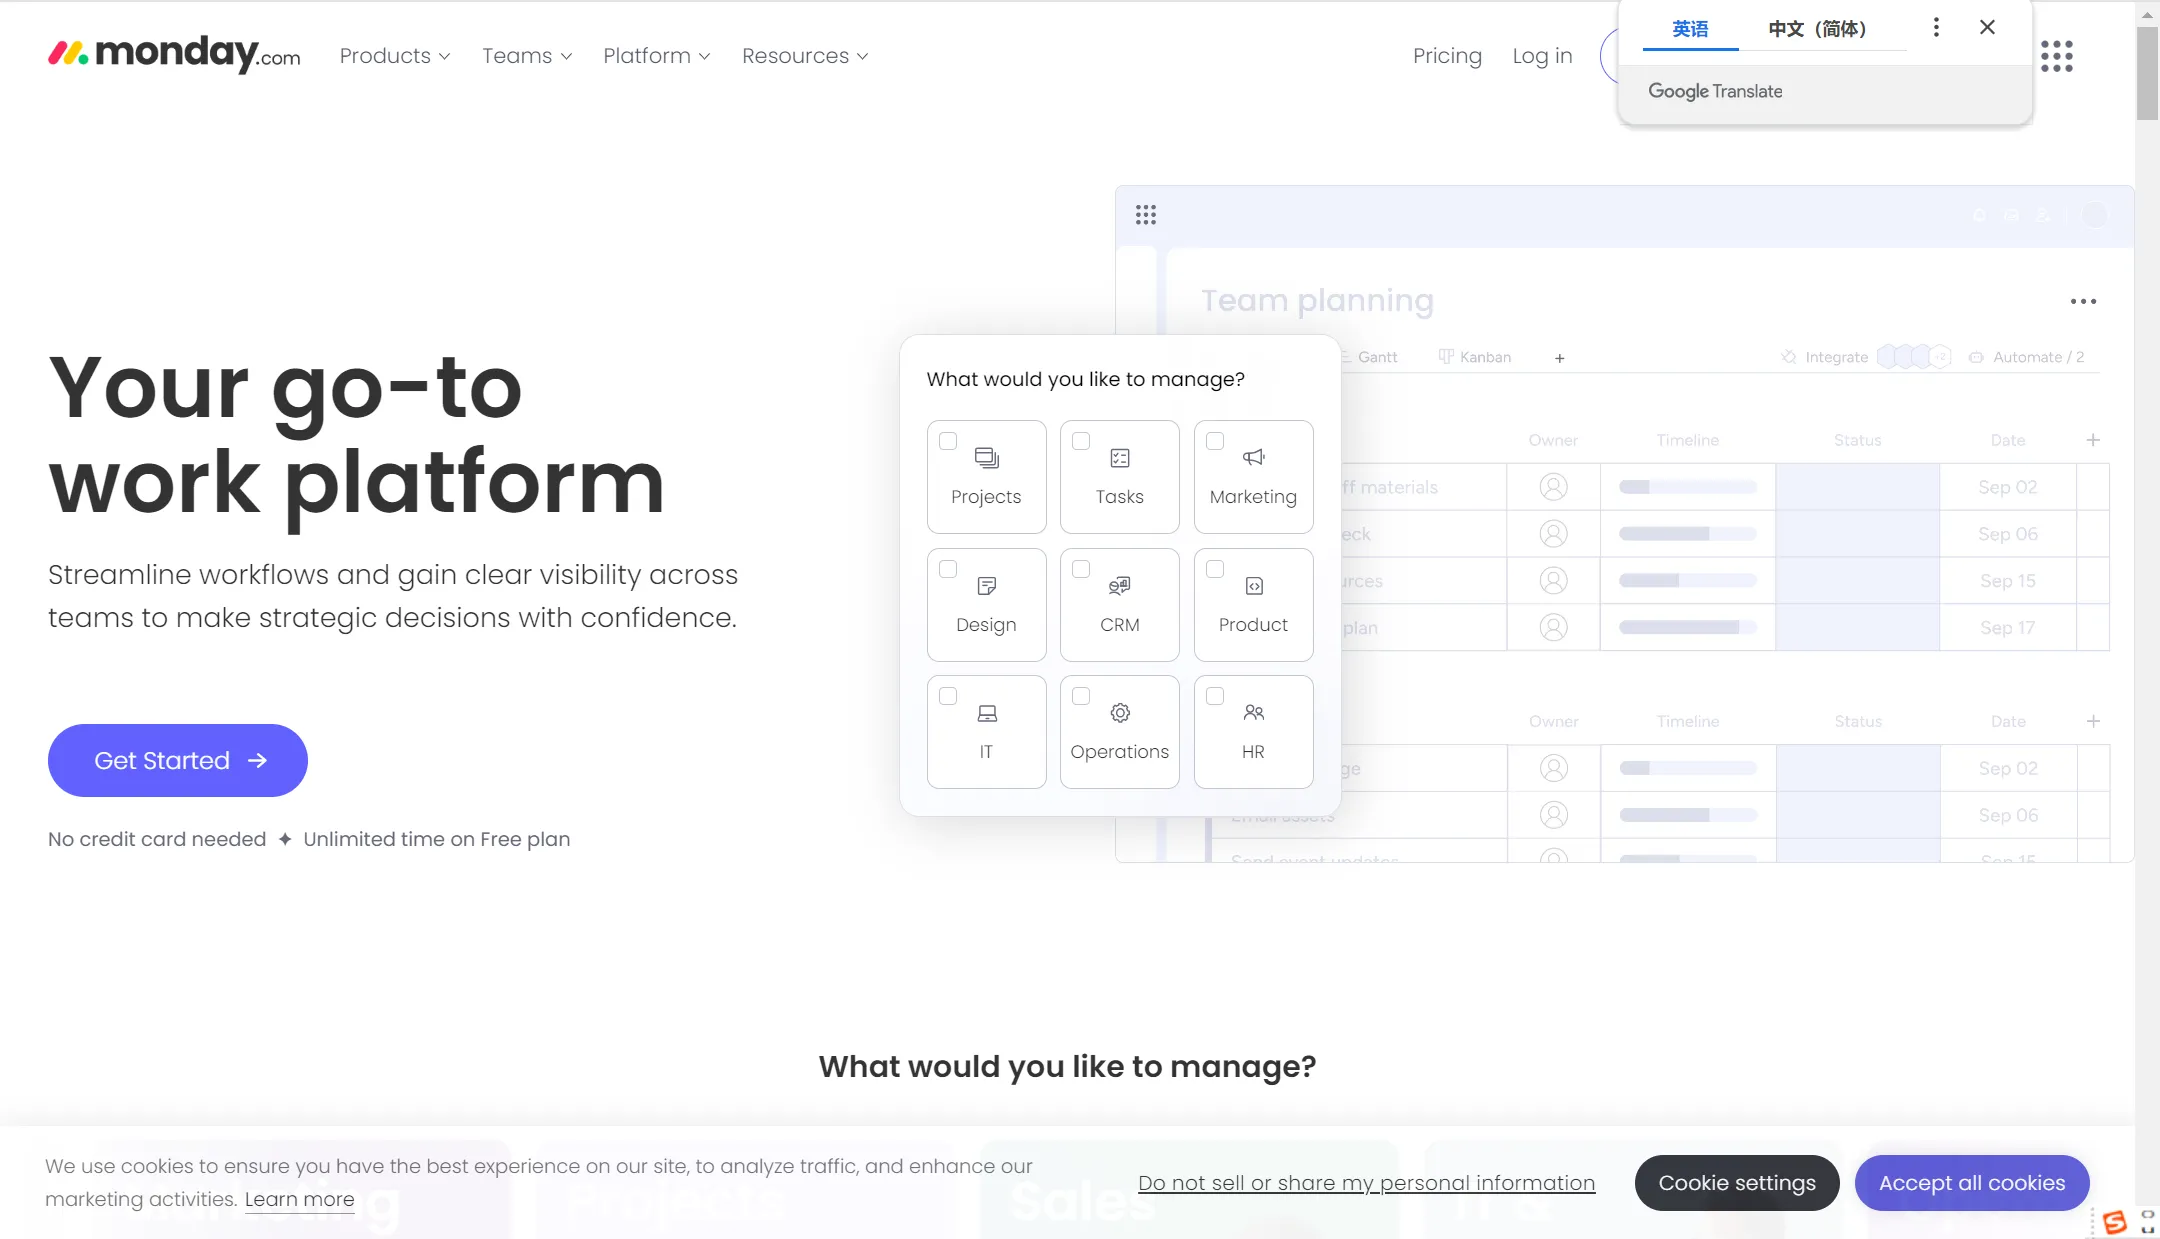
Task: Click the HR people icon
Action: (1254, 713)
